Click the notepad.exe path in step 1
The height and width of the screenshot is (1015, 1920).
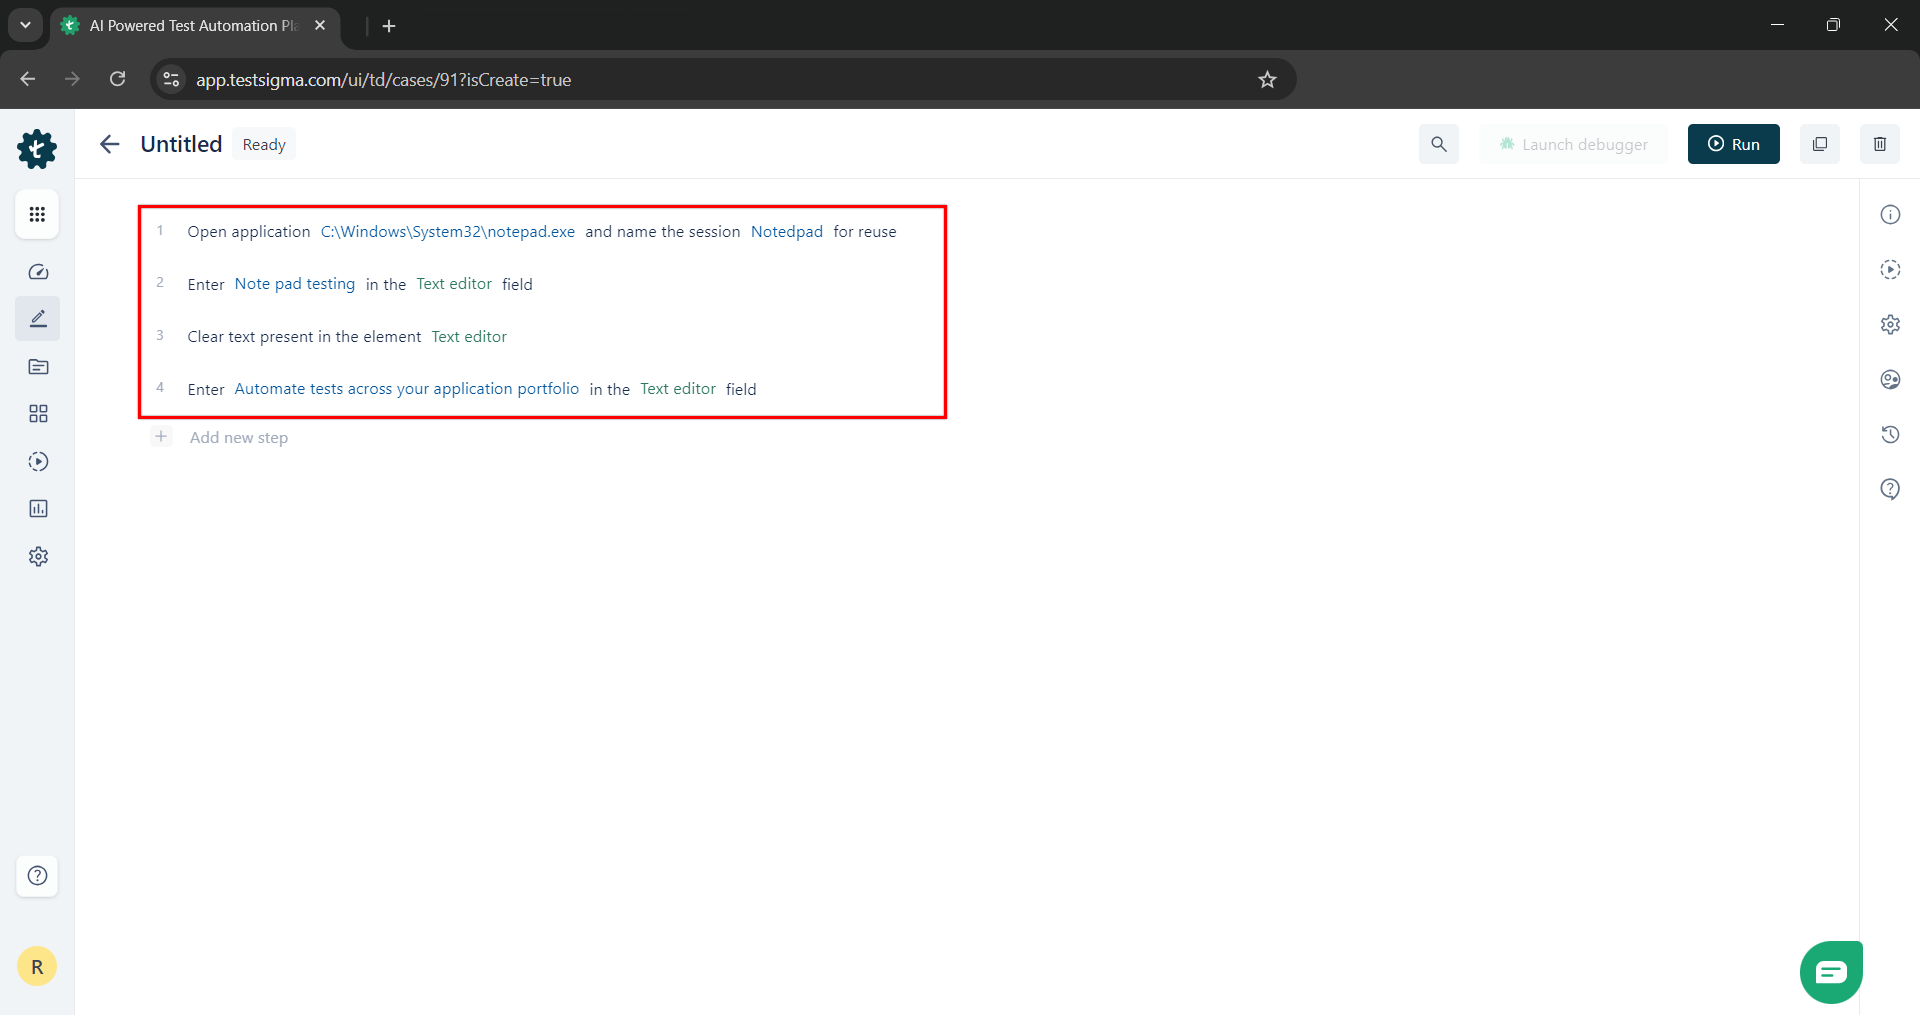pyautogui.click(x=448, y=232)
